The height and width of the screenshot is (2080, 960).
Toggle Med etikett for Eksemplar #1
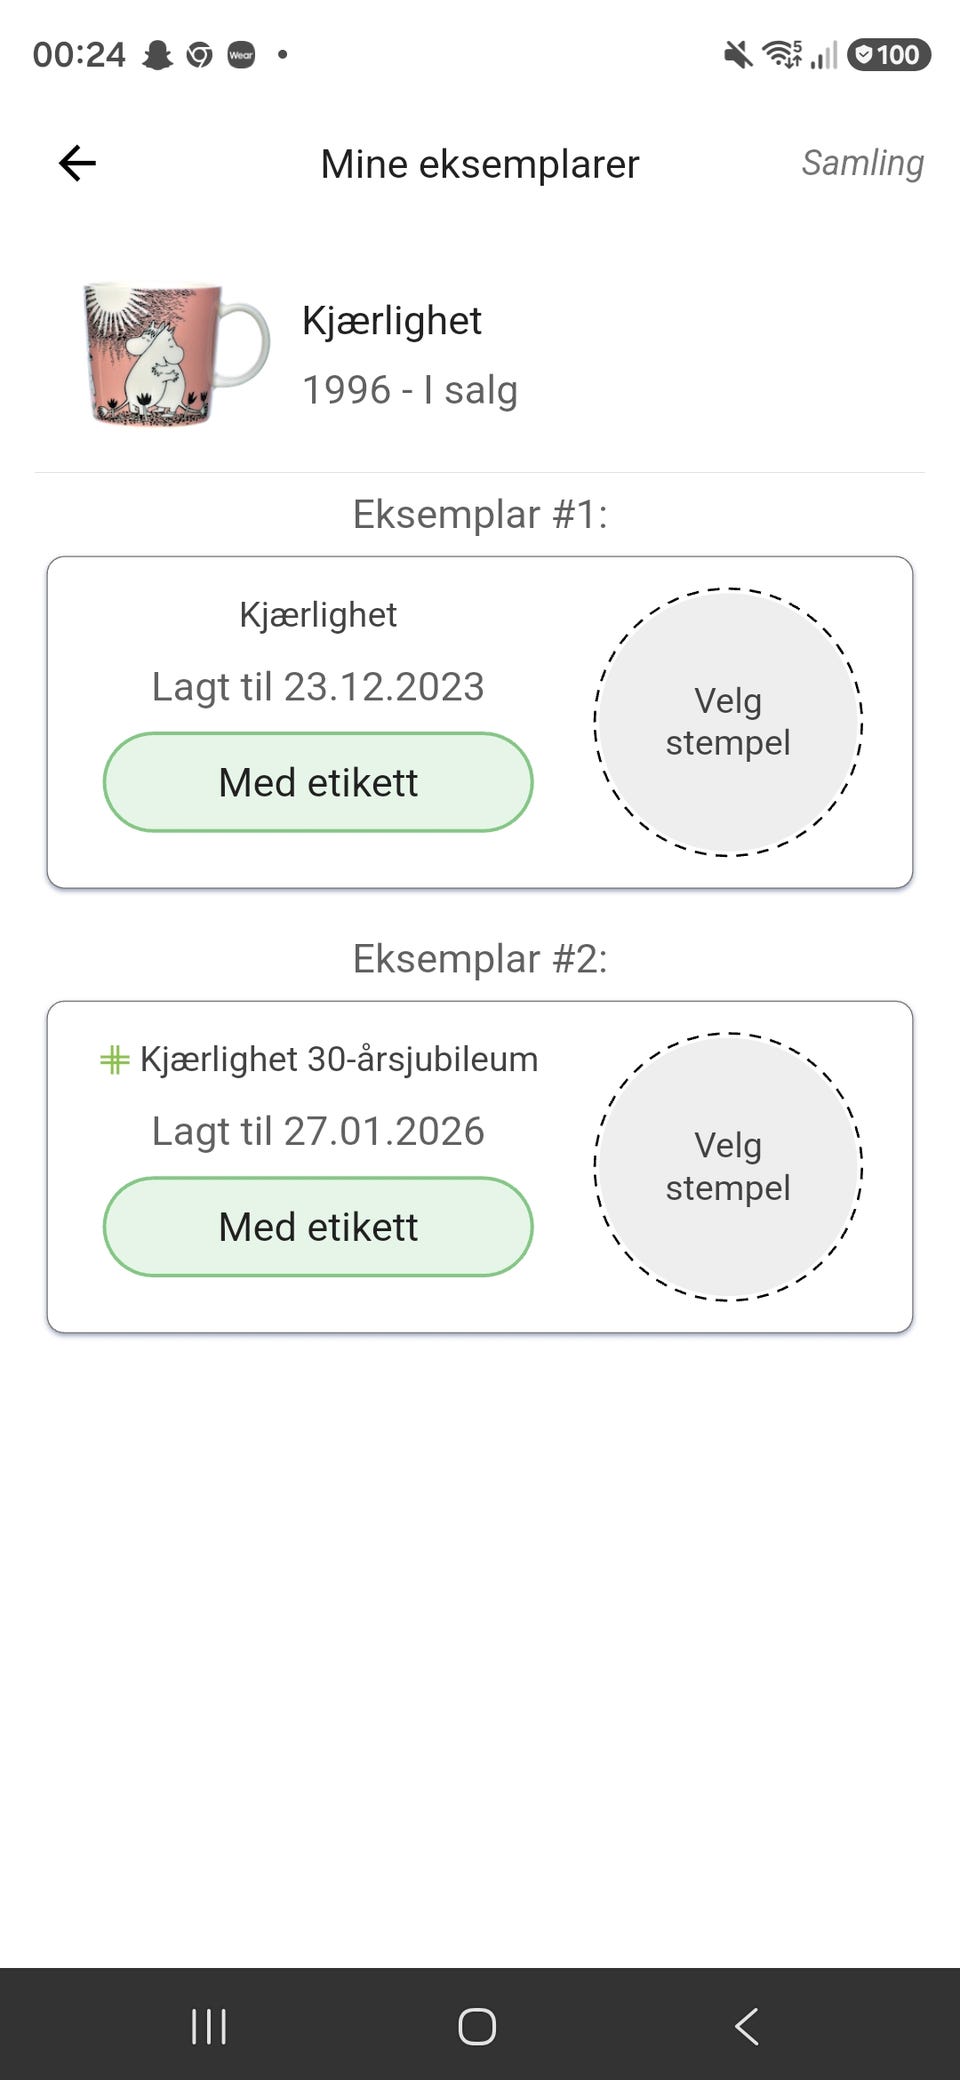[x=318, y=782]
